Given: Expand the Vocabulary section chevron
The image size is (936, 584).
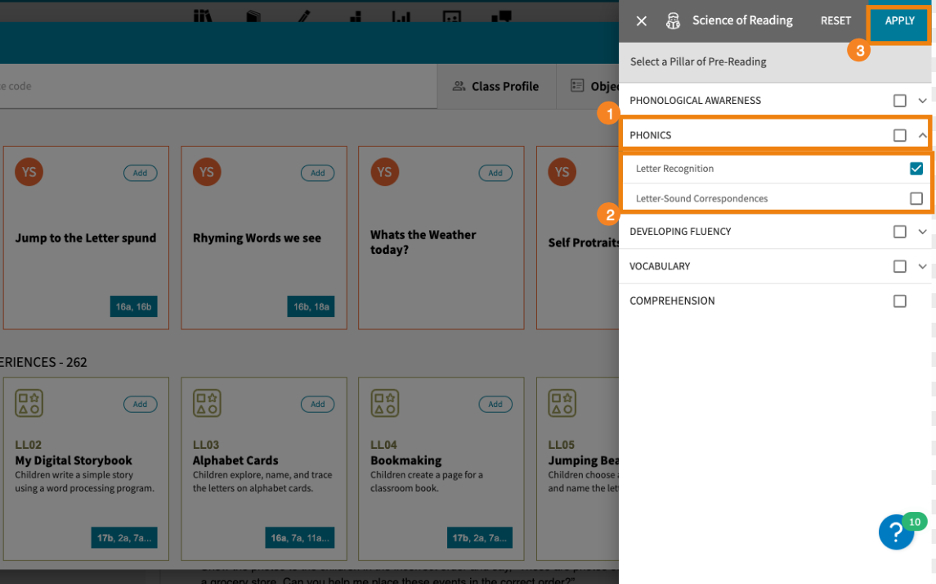Looking at the screenshot, I should [x=923, y=267].
